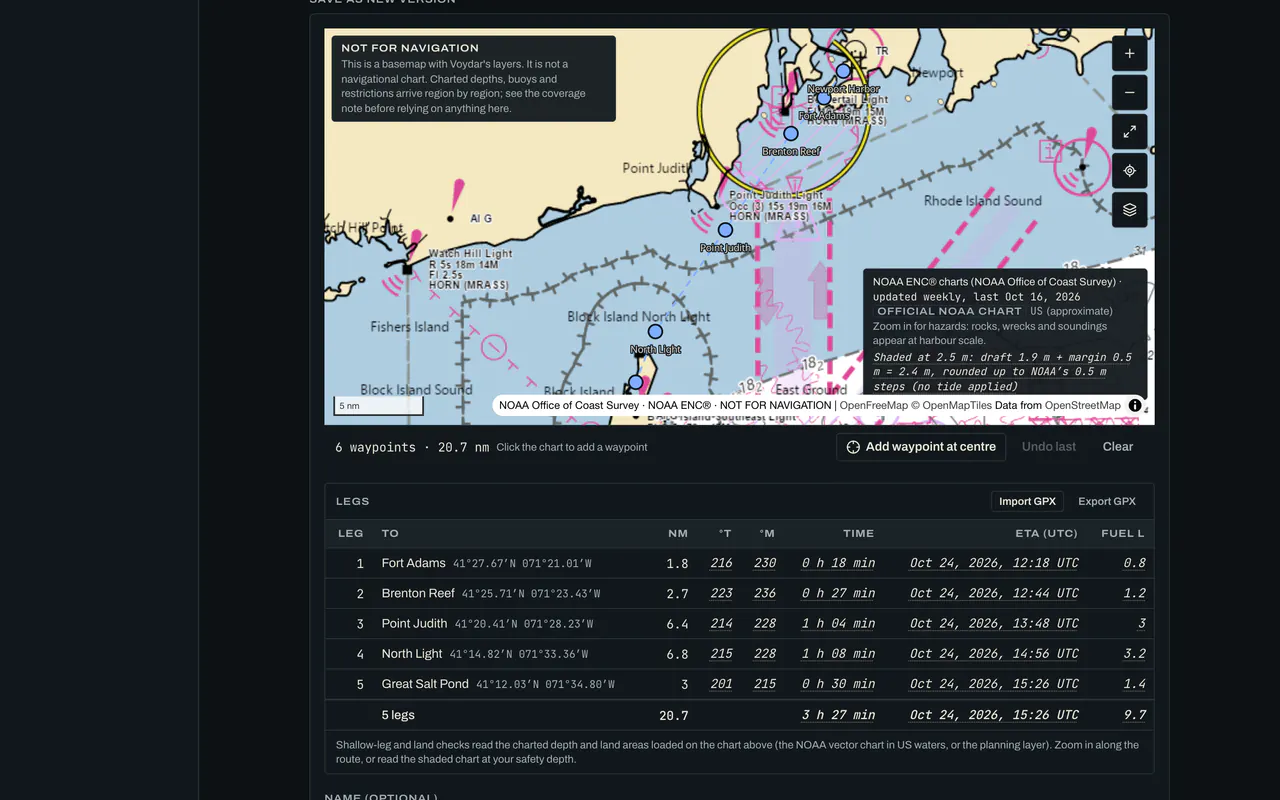
Task: Click North Light true bearing 215
Action: coord(721,653)
